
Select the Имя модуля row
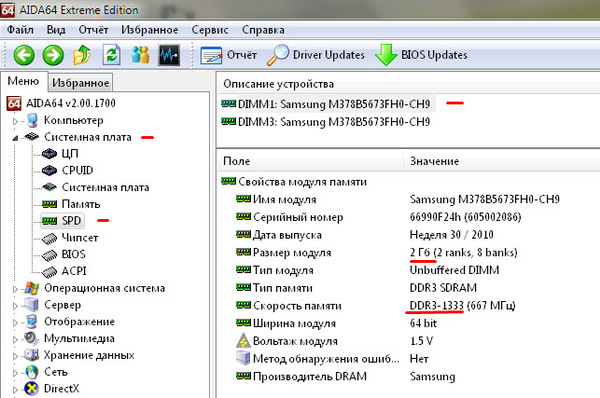coord(398,199)
